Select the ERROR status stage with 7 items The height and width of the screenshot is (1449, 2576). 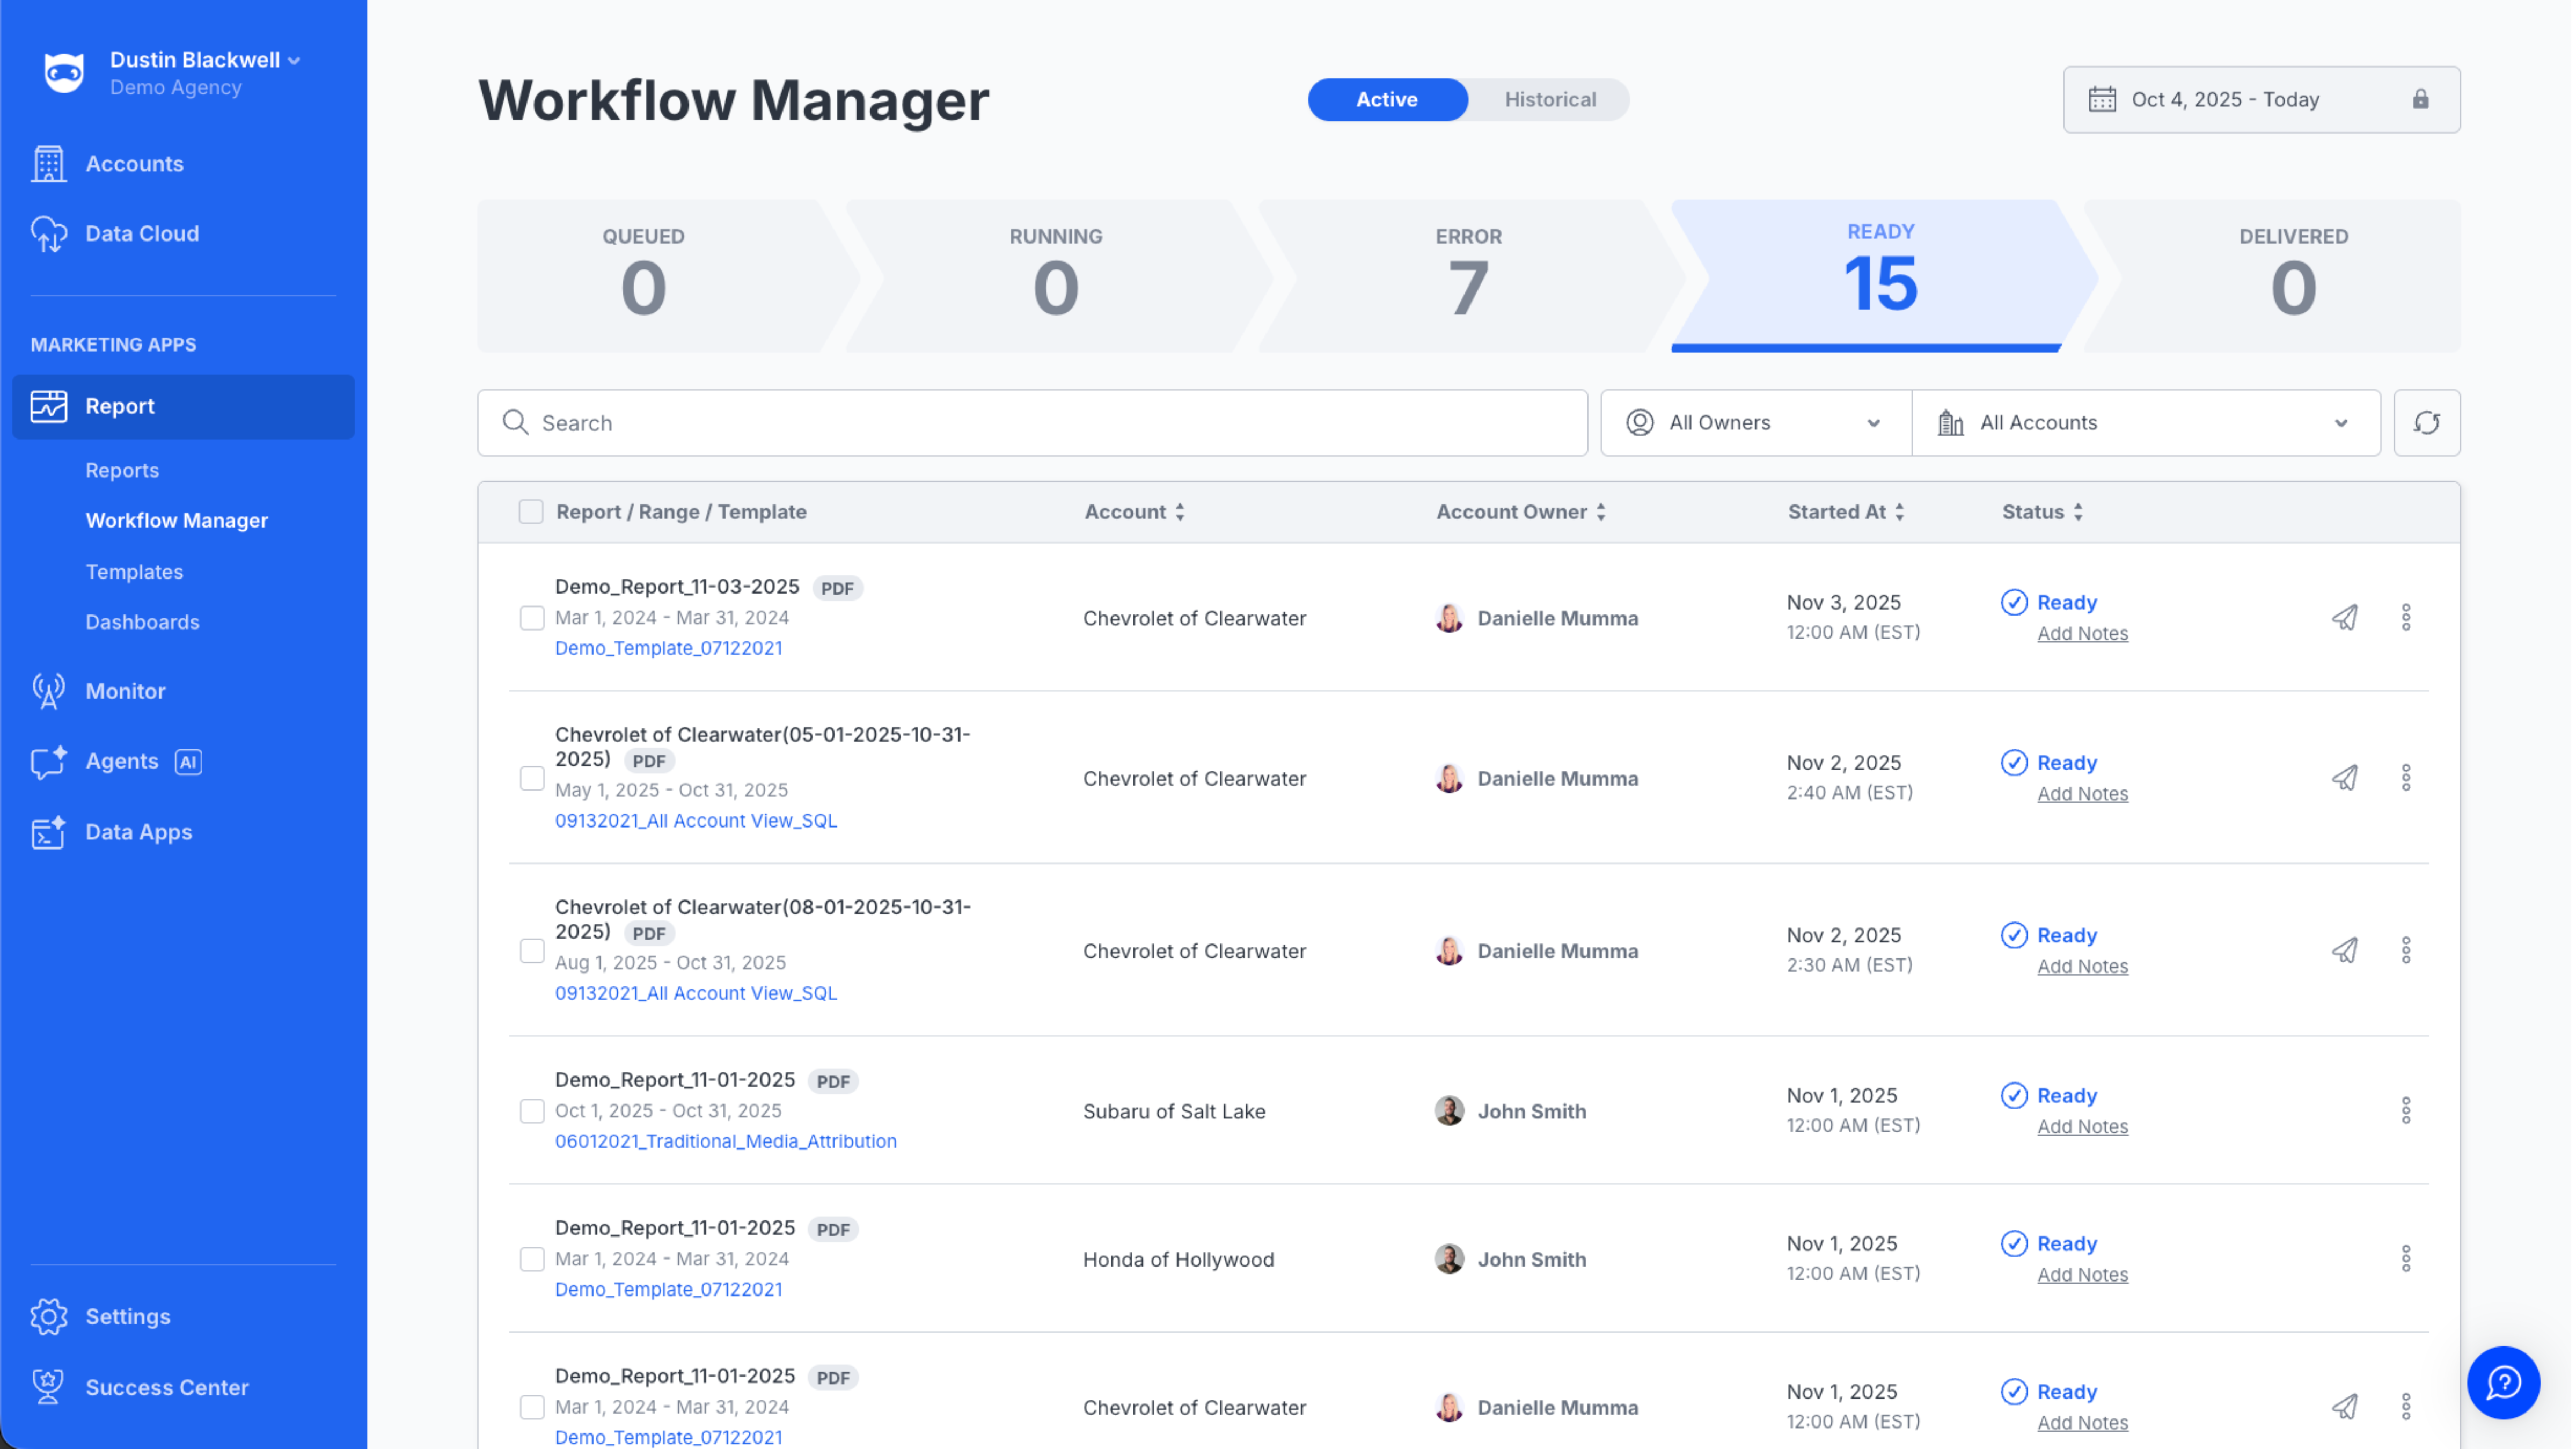coord(1467,276)
